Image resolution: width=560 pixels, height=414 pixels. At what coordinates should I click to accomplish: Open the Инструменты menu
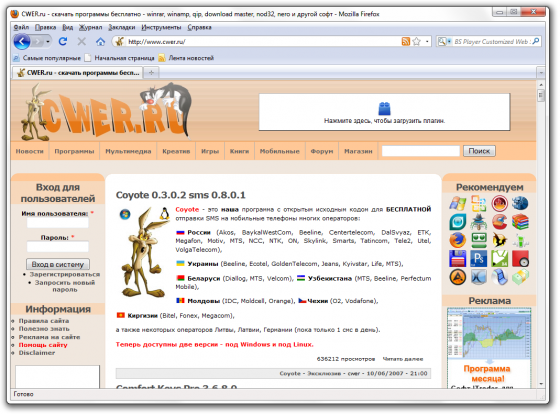(x=161, y=27)
